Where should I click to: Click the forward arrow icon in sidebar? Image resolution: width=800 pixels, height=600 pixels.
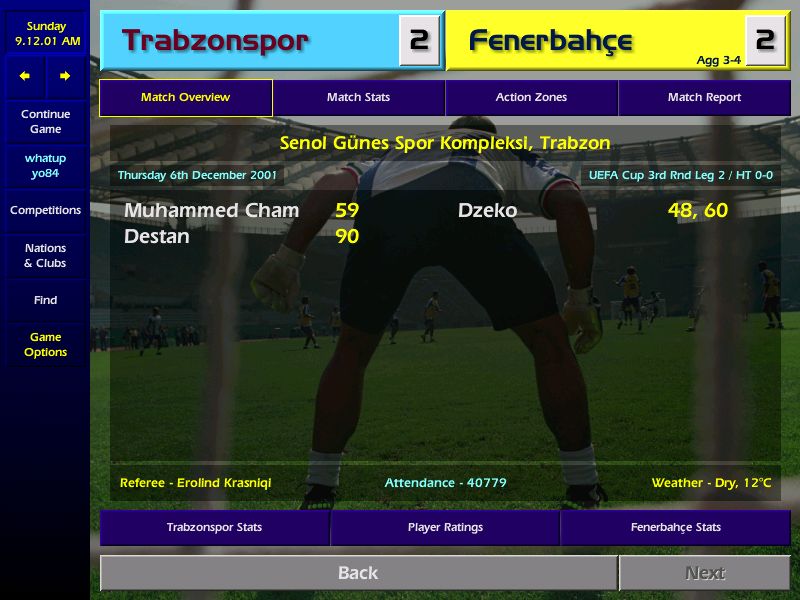[x=65, y=76]
